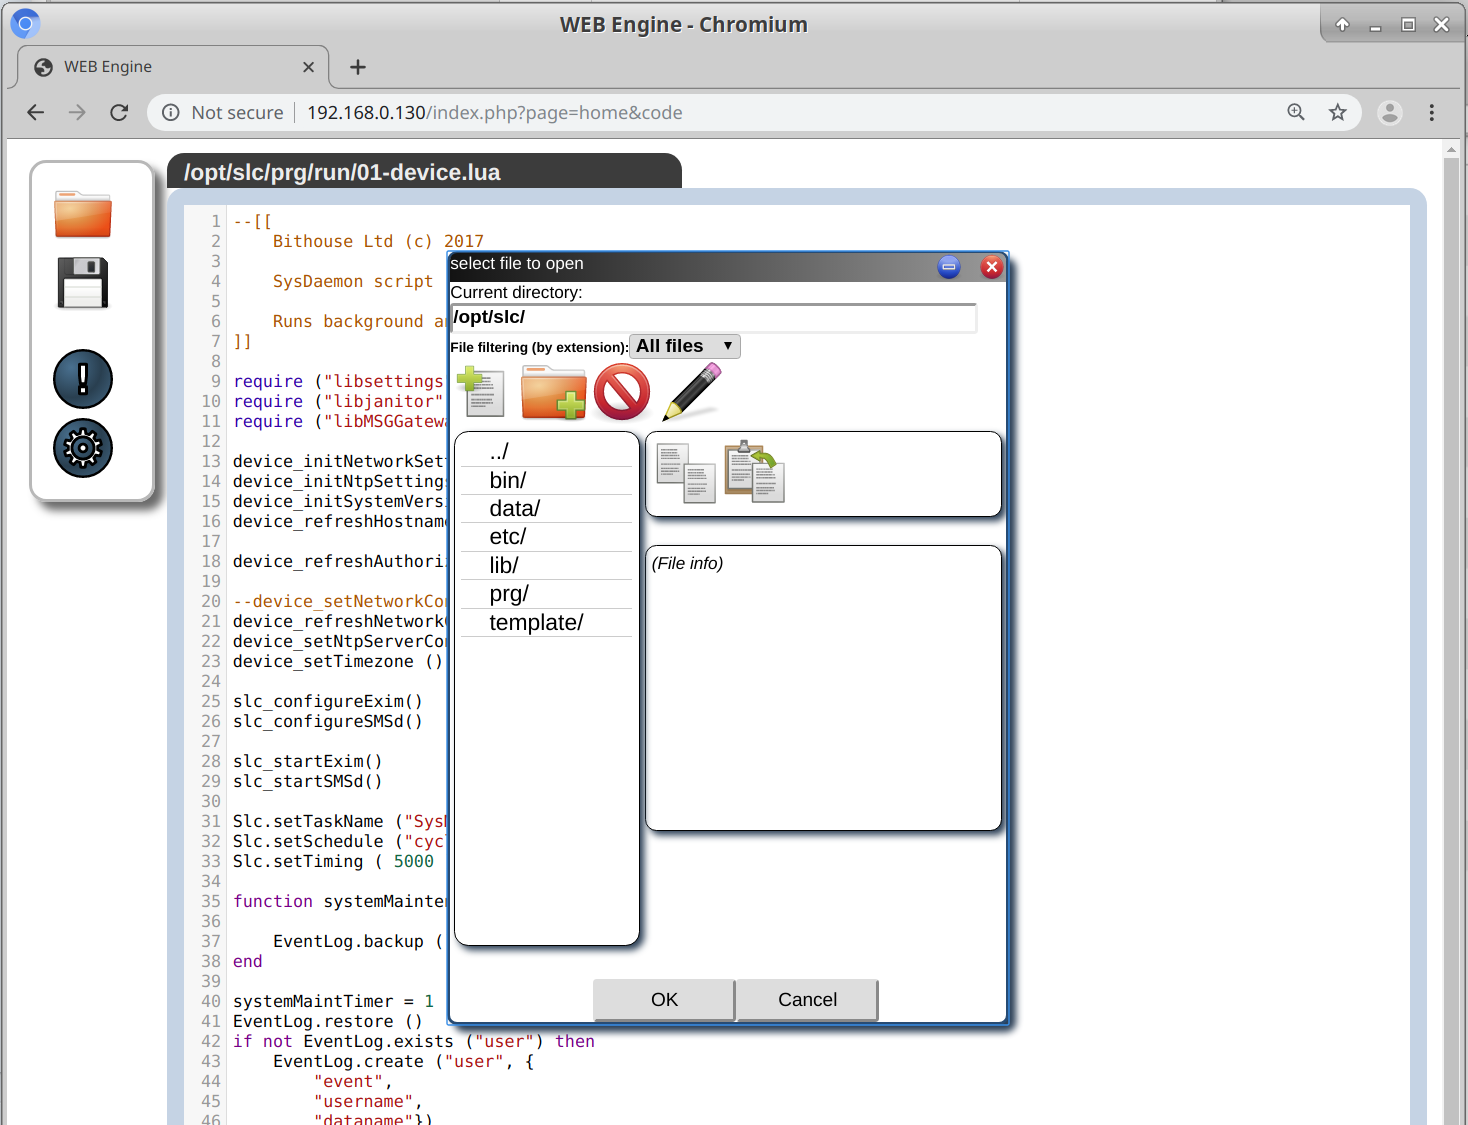
Task: Open the lib/ folder
Action: tap(546, 566)
